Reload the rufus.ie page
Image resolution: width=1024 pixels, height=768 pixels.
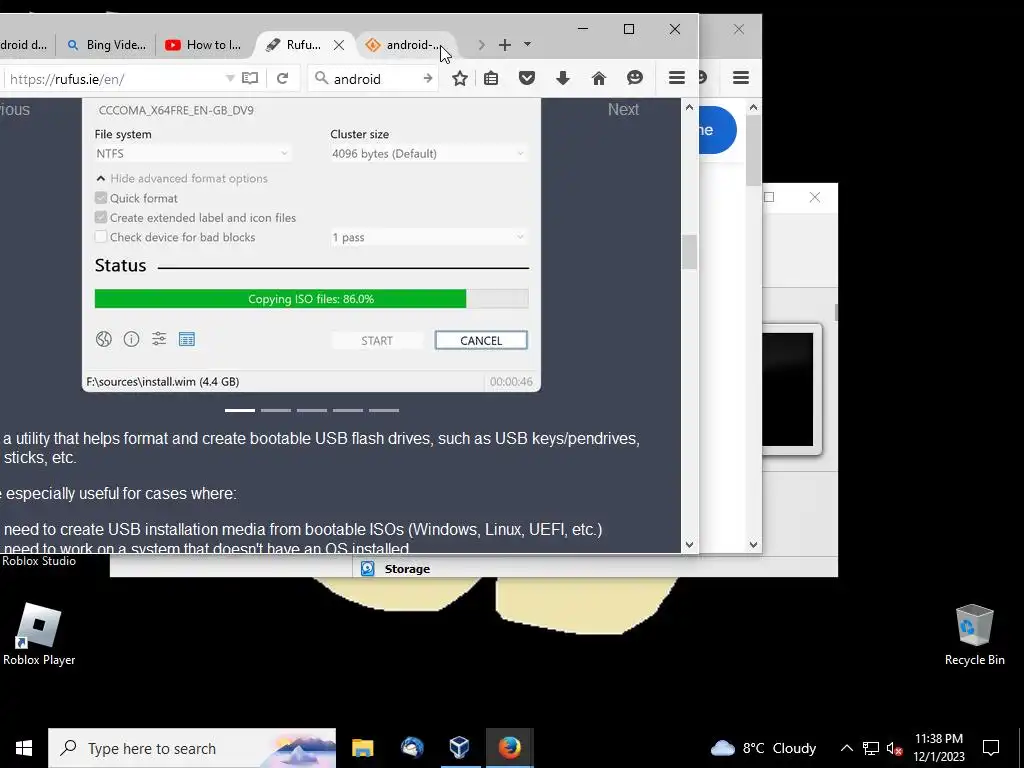click(x=282, y=78)
